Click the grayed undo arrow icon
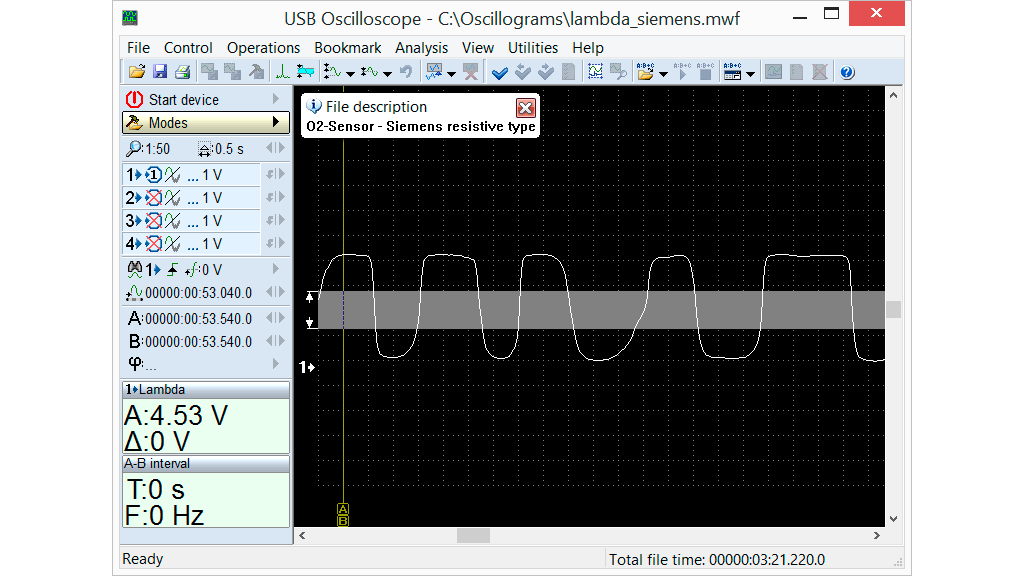 click(406, 72)
